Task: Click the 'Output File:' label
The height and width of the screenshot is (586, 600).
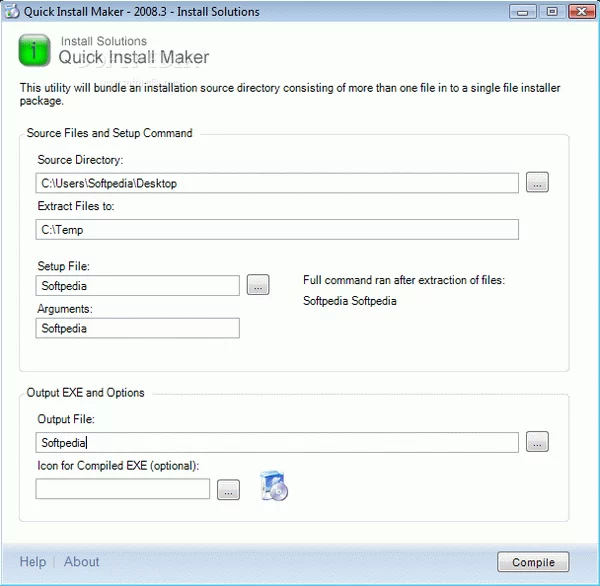Action: point(66,419)
